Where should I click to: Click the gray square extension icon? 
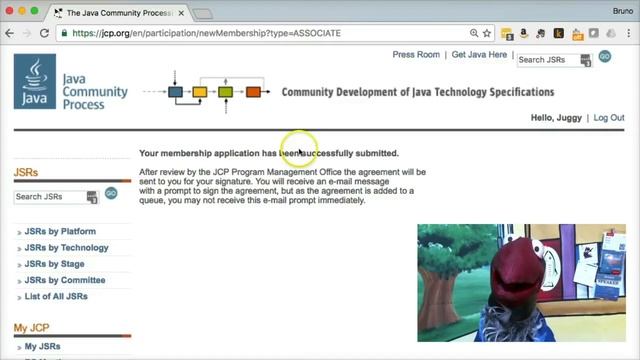pos(593,33)
